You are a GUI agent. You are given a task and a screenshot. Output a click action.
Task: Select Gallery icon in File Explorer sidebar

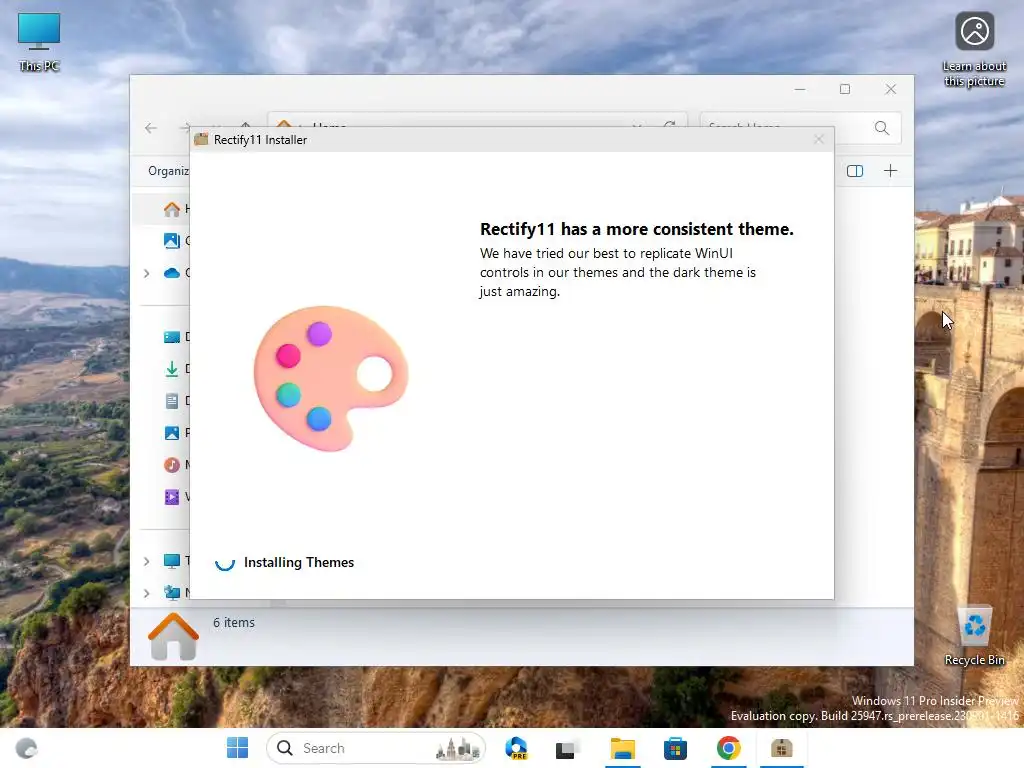(x=172, y=240)
